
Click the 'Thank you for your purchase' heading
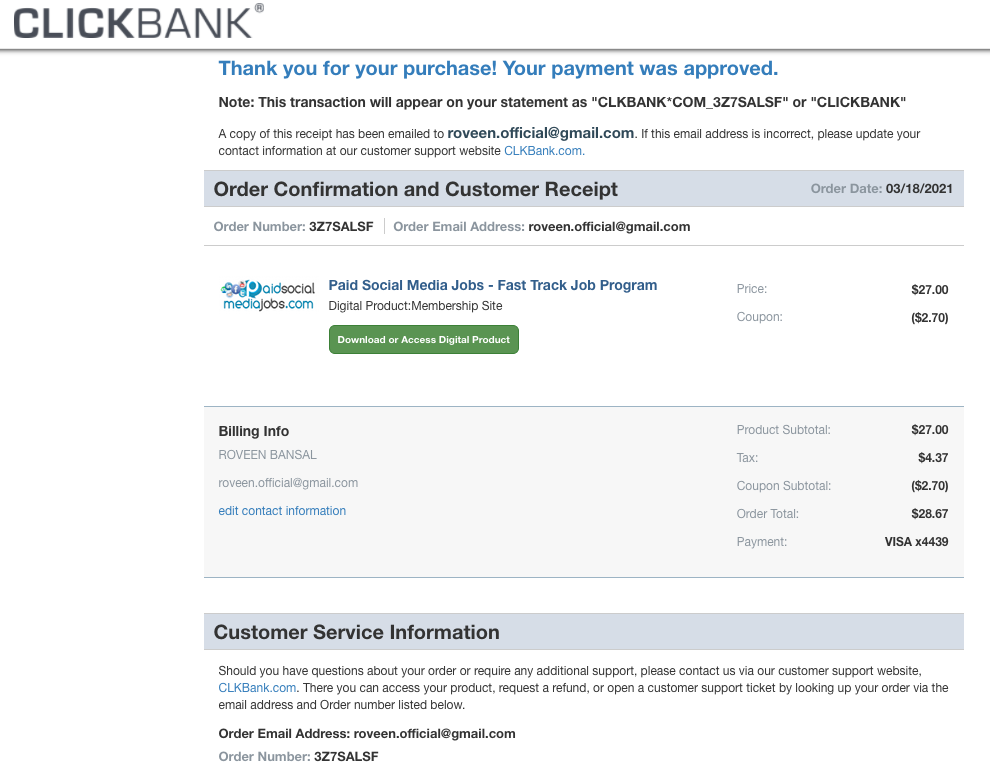click(x=498, y=69)
